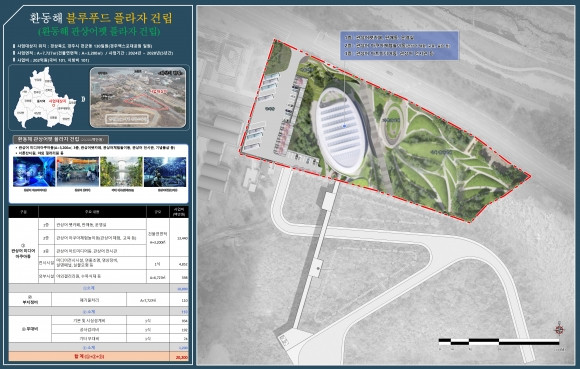580x369 pixels.
Task: Click the white regional map of Gyeongju
Action: pos(45,98)
